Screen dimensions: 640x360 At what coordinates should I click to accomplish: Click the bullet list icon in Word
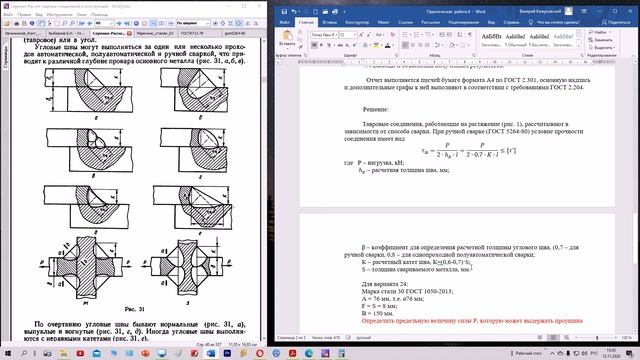coord(406,35)
